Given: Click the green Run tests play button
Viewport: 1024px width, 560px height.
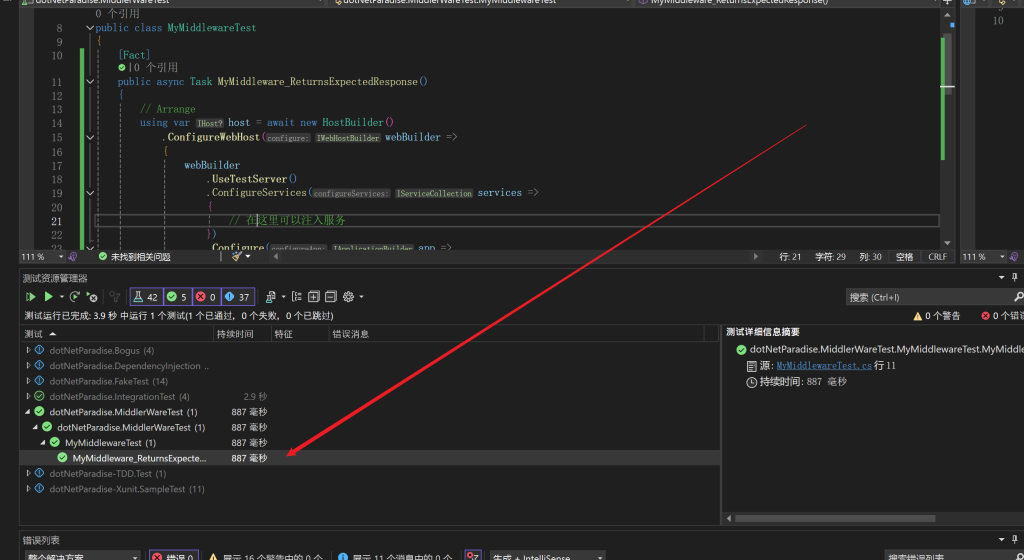Looking at the screenshot, I should pos(48,297).
